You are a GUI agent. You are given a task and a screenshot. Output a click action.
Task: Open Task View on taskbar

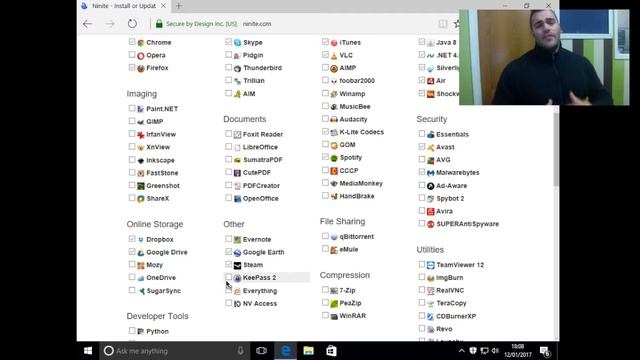click(261, 351)
